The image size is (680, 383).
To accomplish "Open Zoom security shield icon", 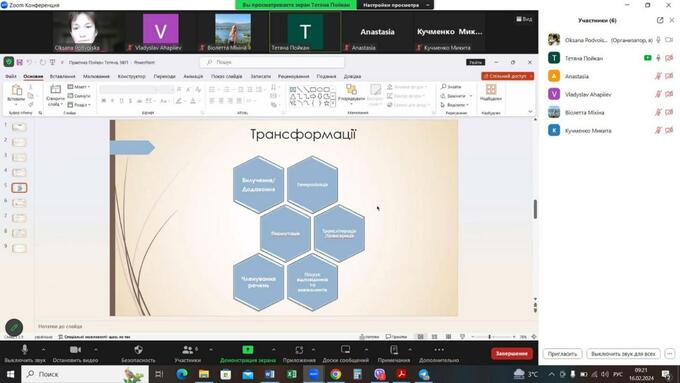I will coord(138,350).
